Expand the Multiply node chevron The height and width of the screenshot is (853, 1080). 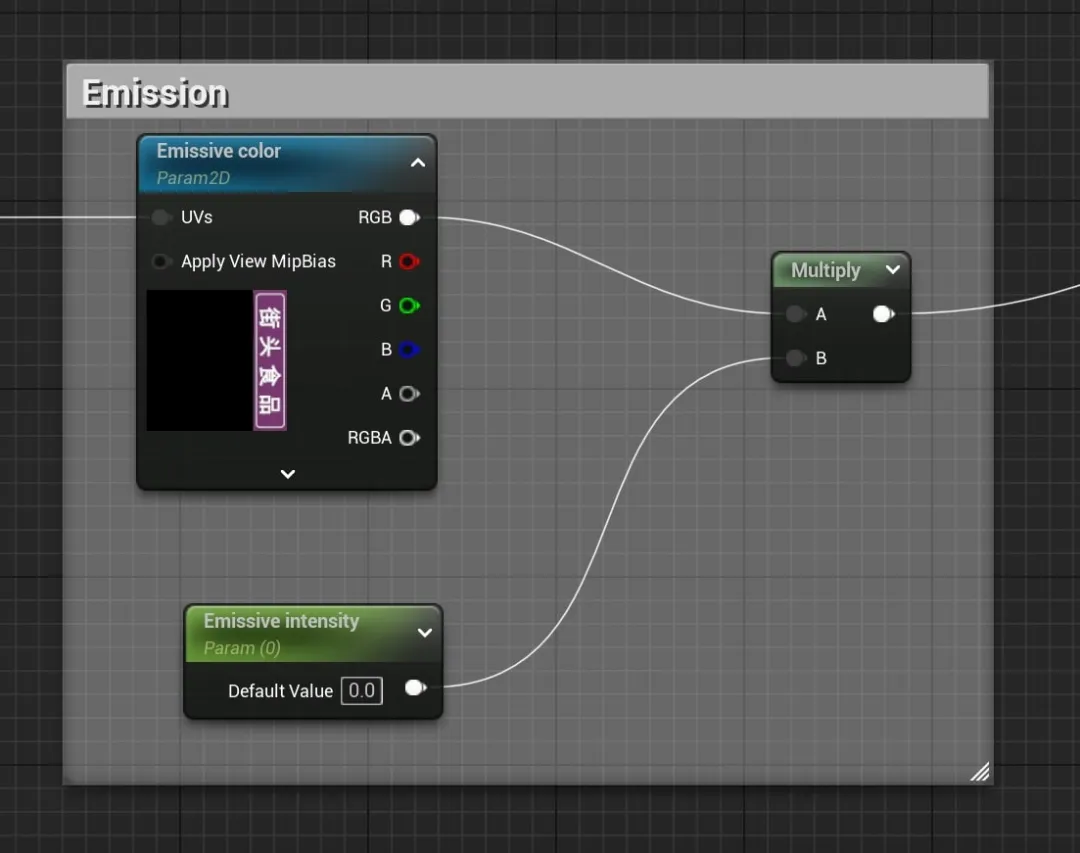point(893,269)
